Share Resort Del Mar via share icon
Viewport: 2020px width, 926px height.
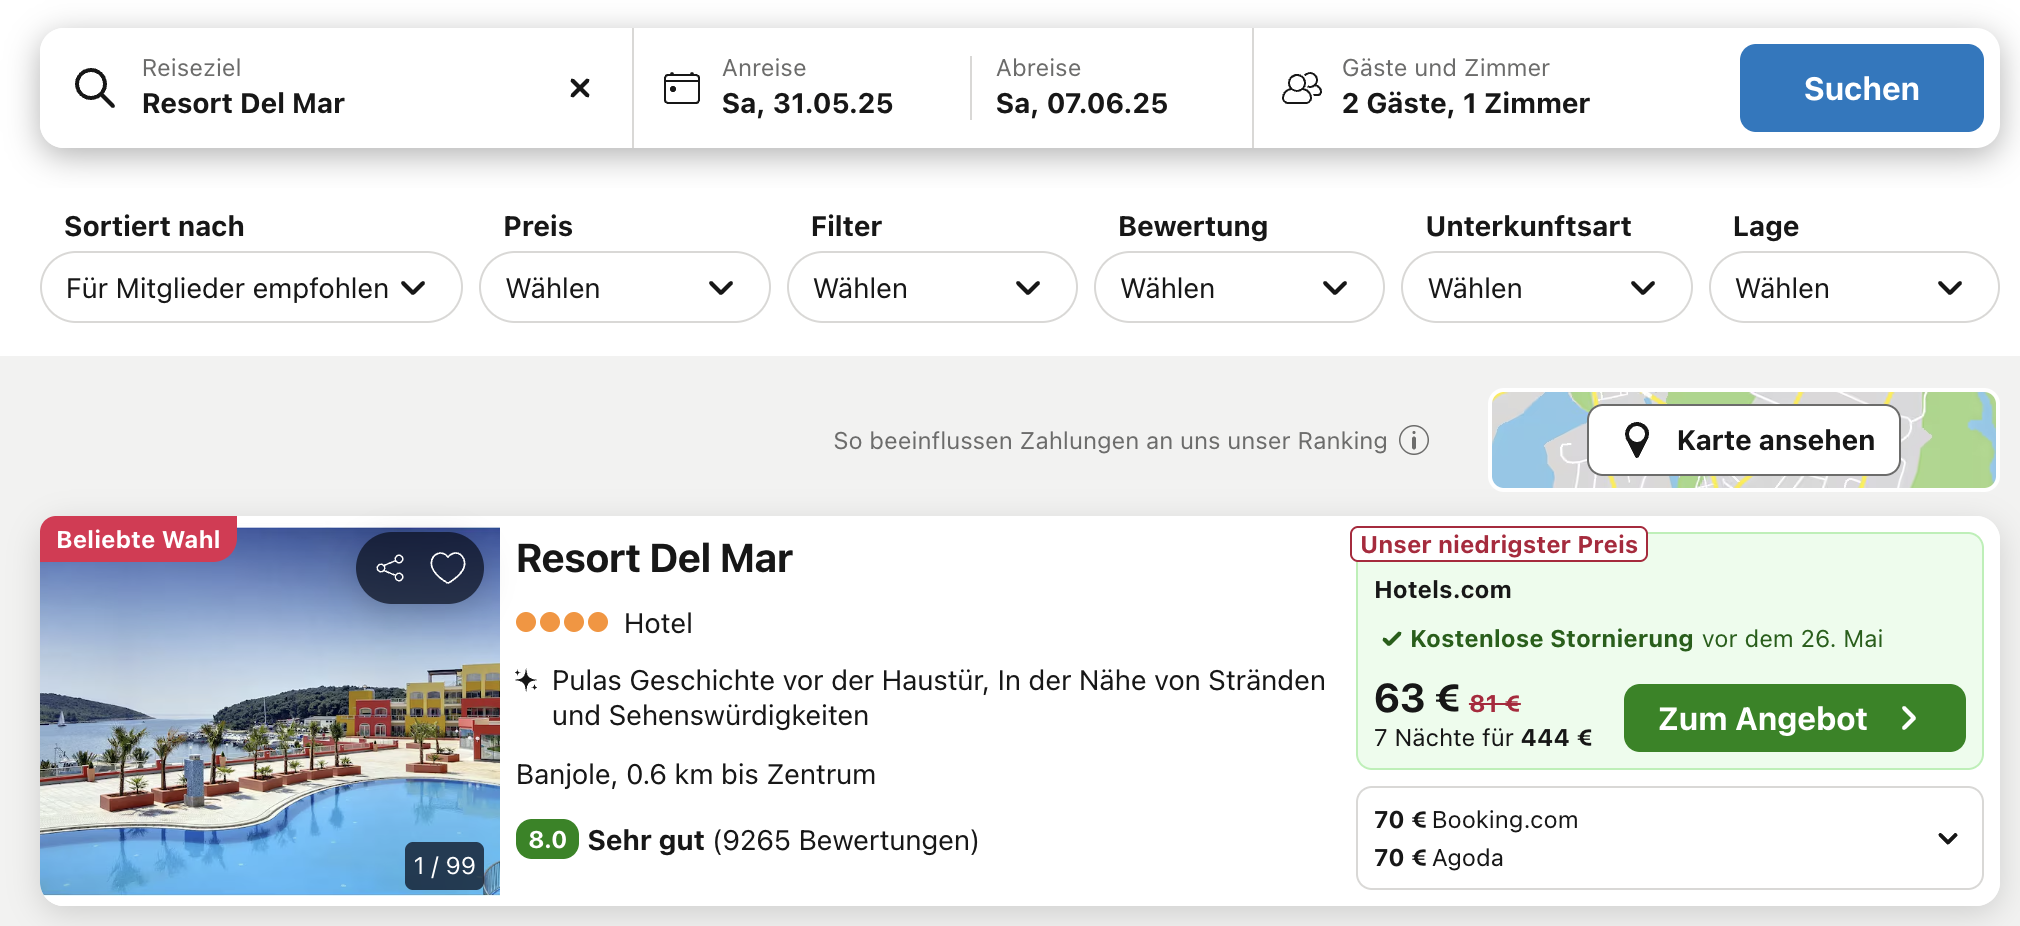click(390, 568)
